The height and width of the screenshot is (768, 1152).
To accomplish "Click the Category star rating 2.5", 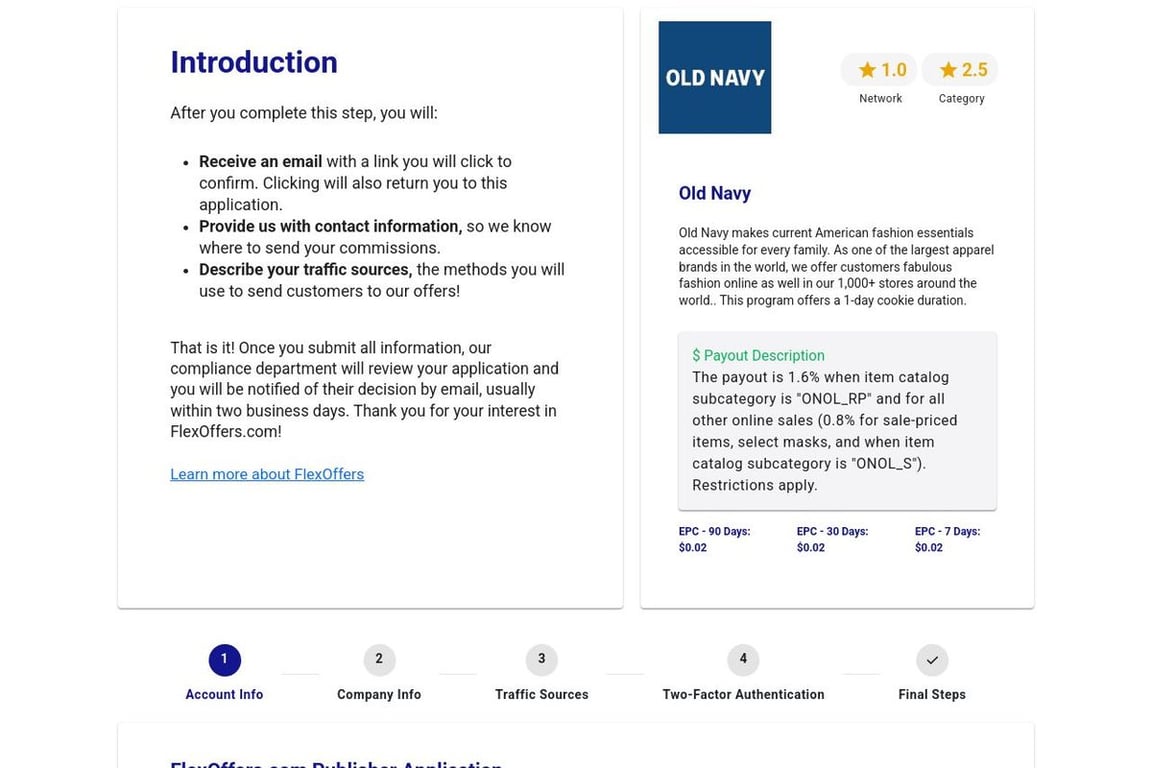I will click(x=960, y=70).
